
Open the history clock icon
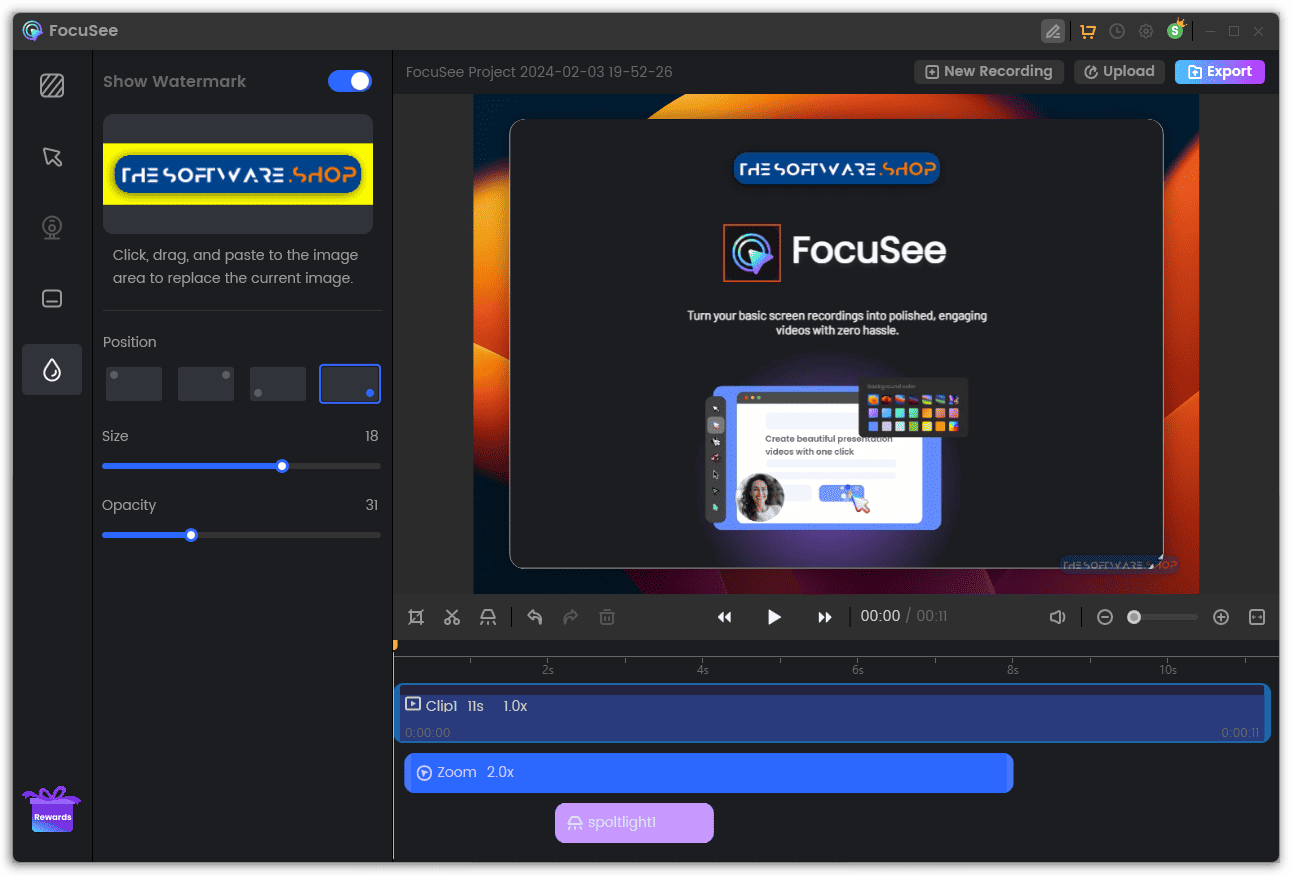click(1117, 32)
